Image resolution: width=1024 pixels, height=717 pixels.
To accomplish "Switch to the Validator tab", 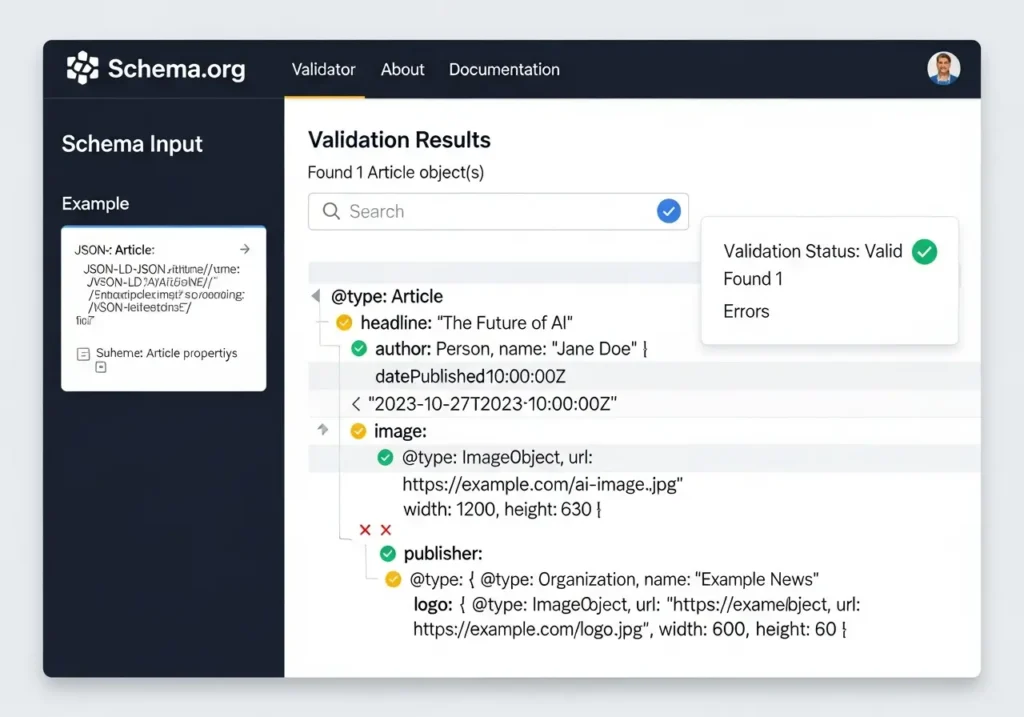I will coord(323,69).
